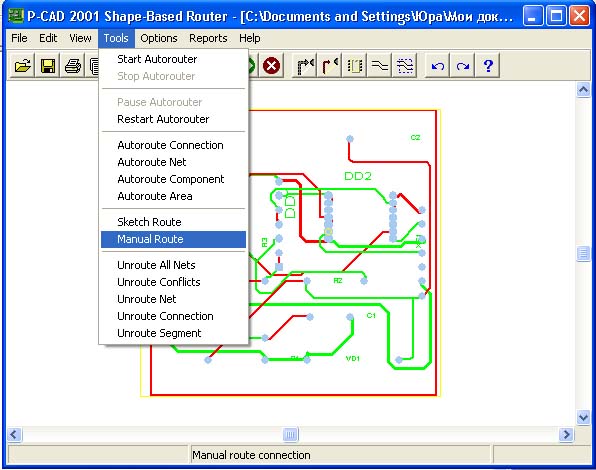Click status bar text Manual route connection
This screenshot has height=470, width=596.
[251, 455]
